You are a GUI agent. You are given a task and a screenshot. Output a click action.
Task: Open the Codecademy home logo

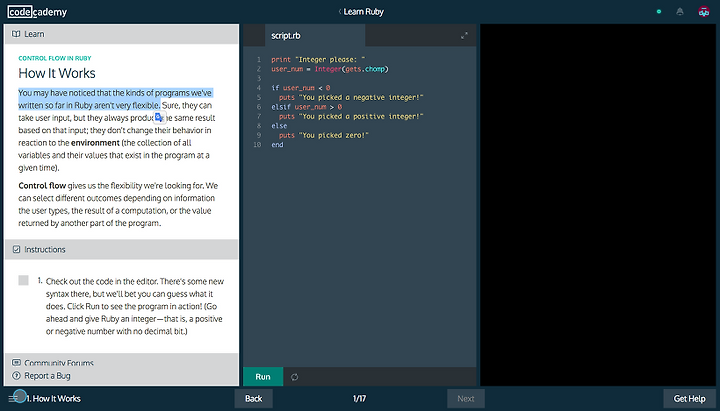37,12
